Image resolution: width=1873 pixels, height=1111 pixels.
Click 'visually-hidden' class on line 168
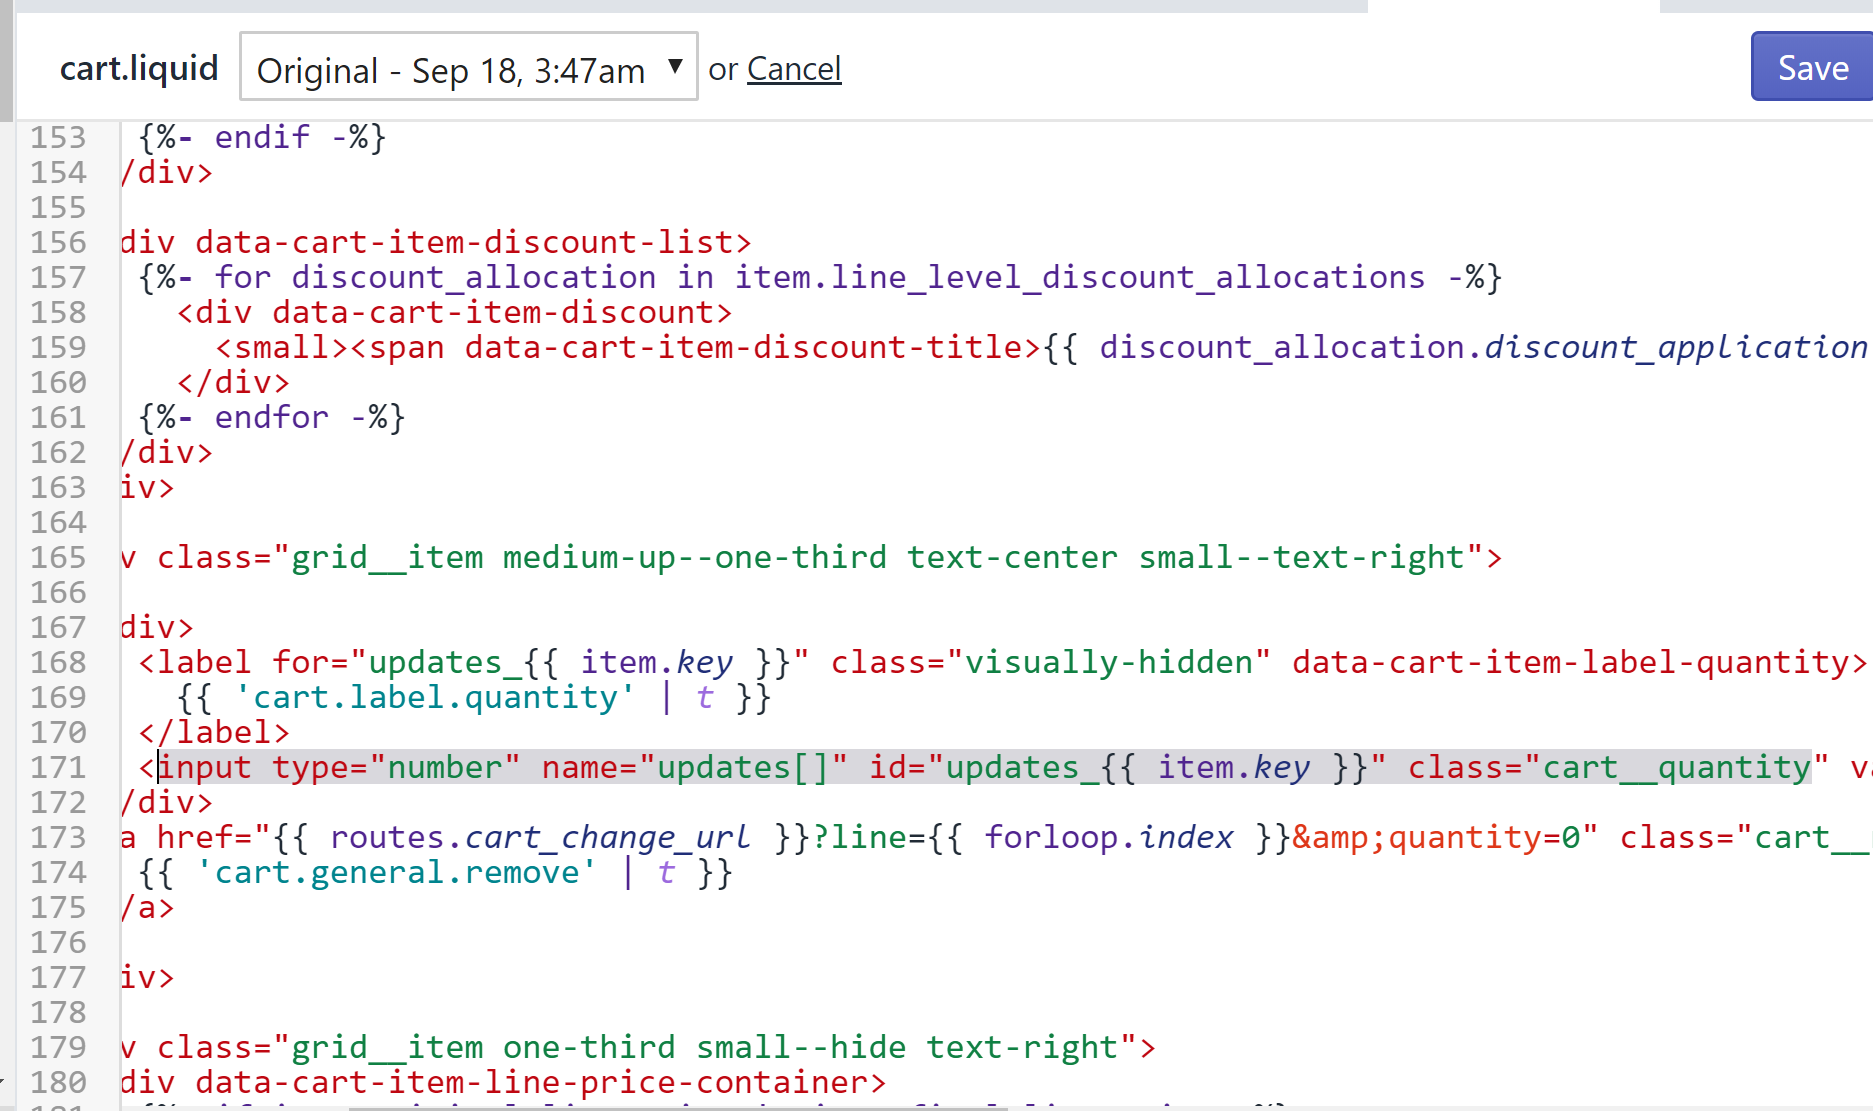[x=1108, y=662]
